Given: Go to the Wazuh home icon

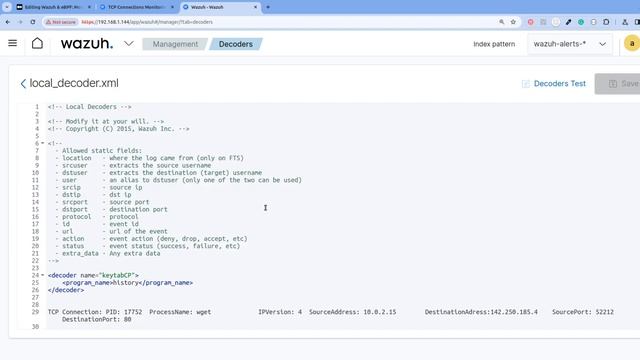Looking at the screenshot, I should tap(37, 43).
